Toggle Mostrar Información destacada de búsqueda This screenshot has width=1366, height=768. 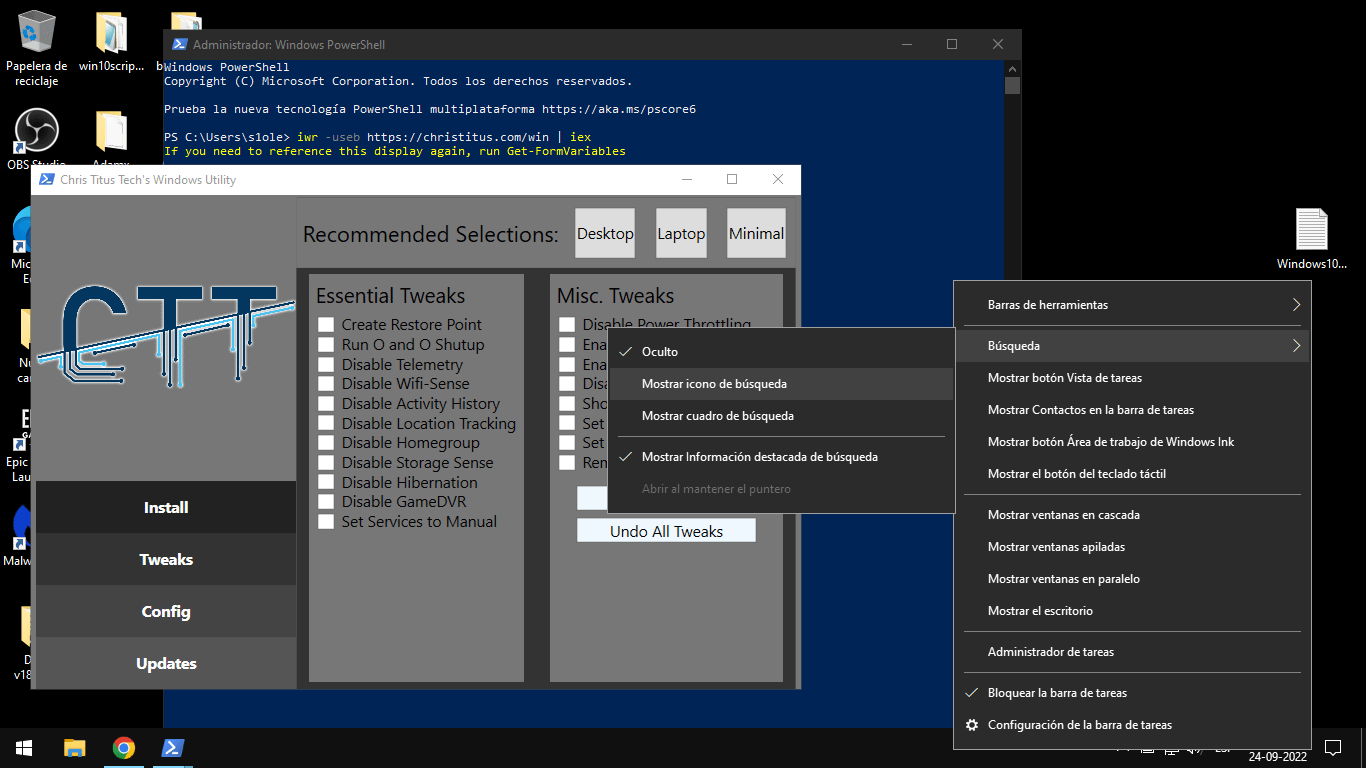point(781,457)
